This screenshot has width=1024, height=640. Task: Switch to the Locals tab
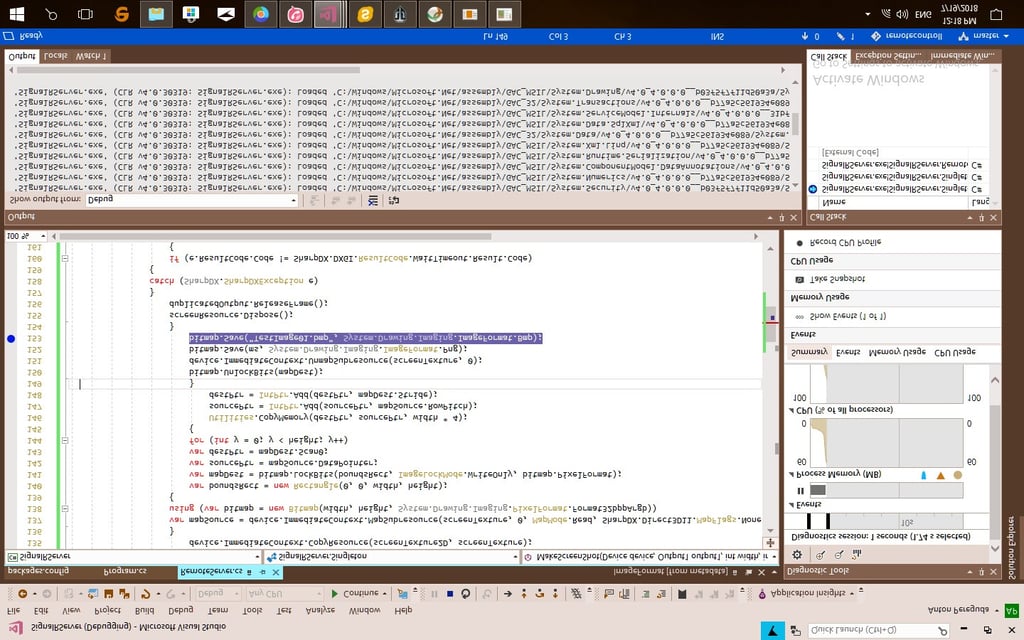[x=56, y=56]
